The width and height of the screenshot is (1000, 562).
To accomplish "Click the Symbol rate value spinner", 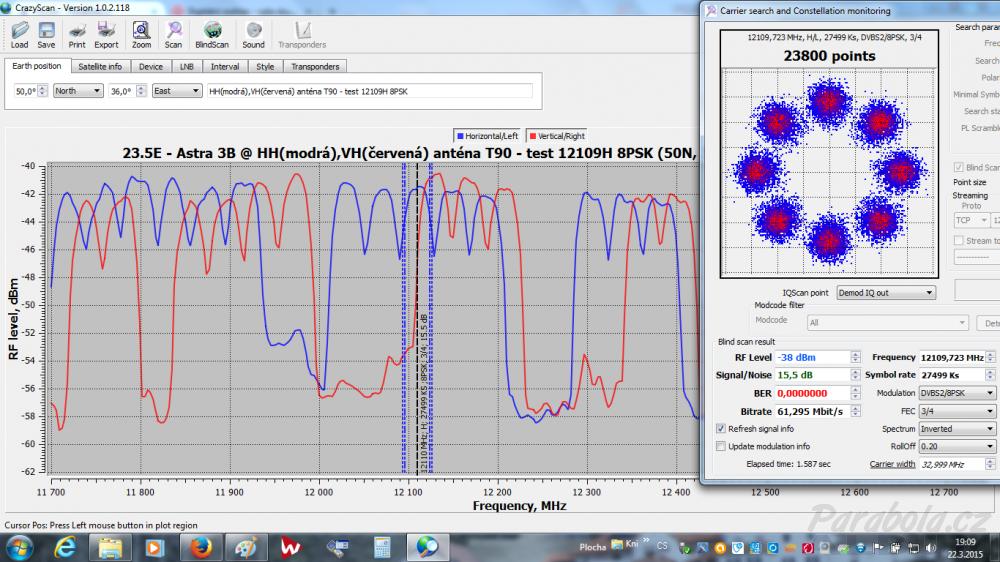I will [x=990, y=375].
